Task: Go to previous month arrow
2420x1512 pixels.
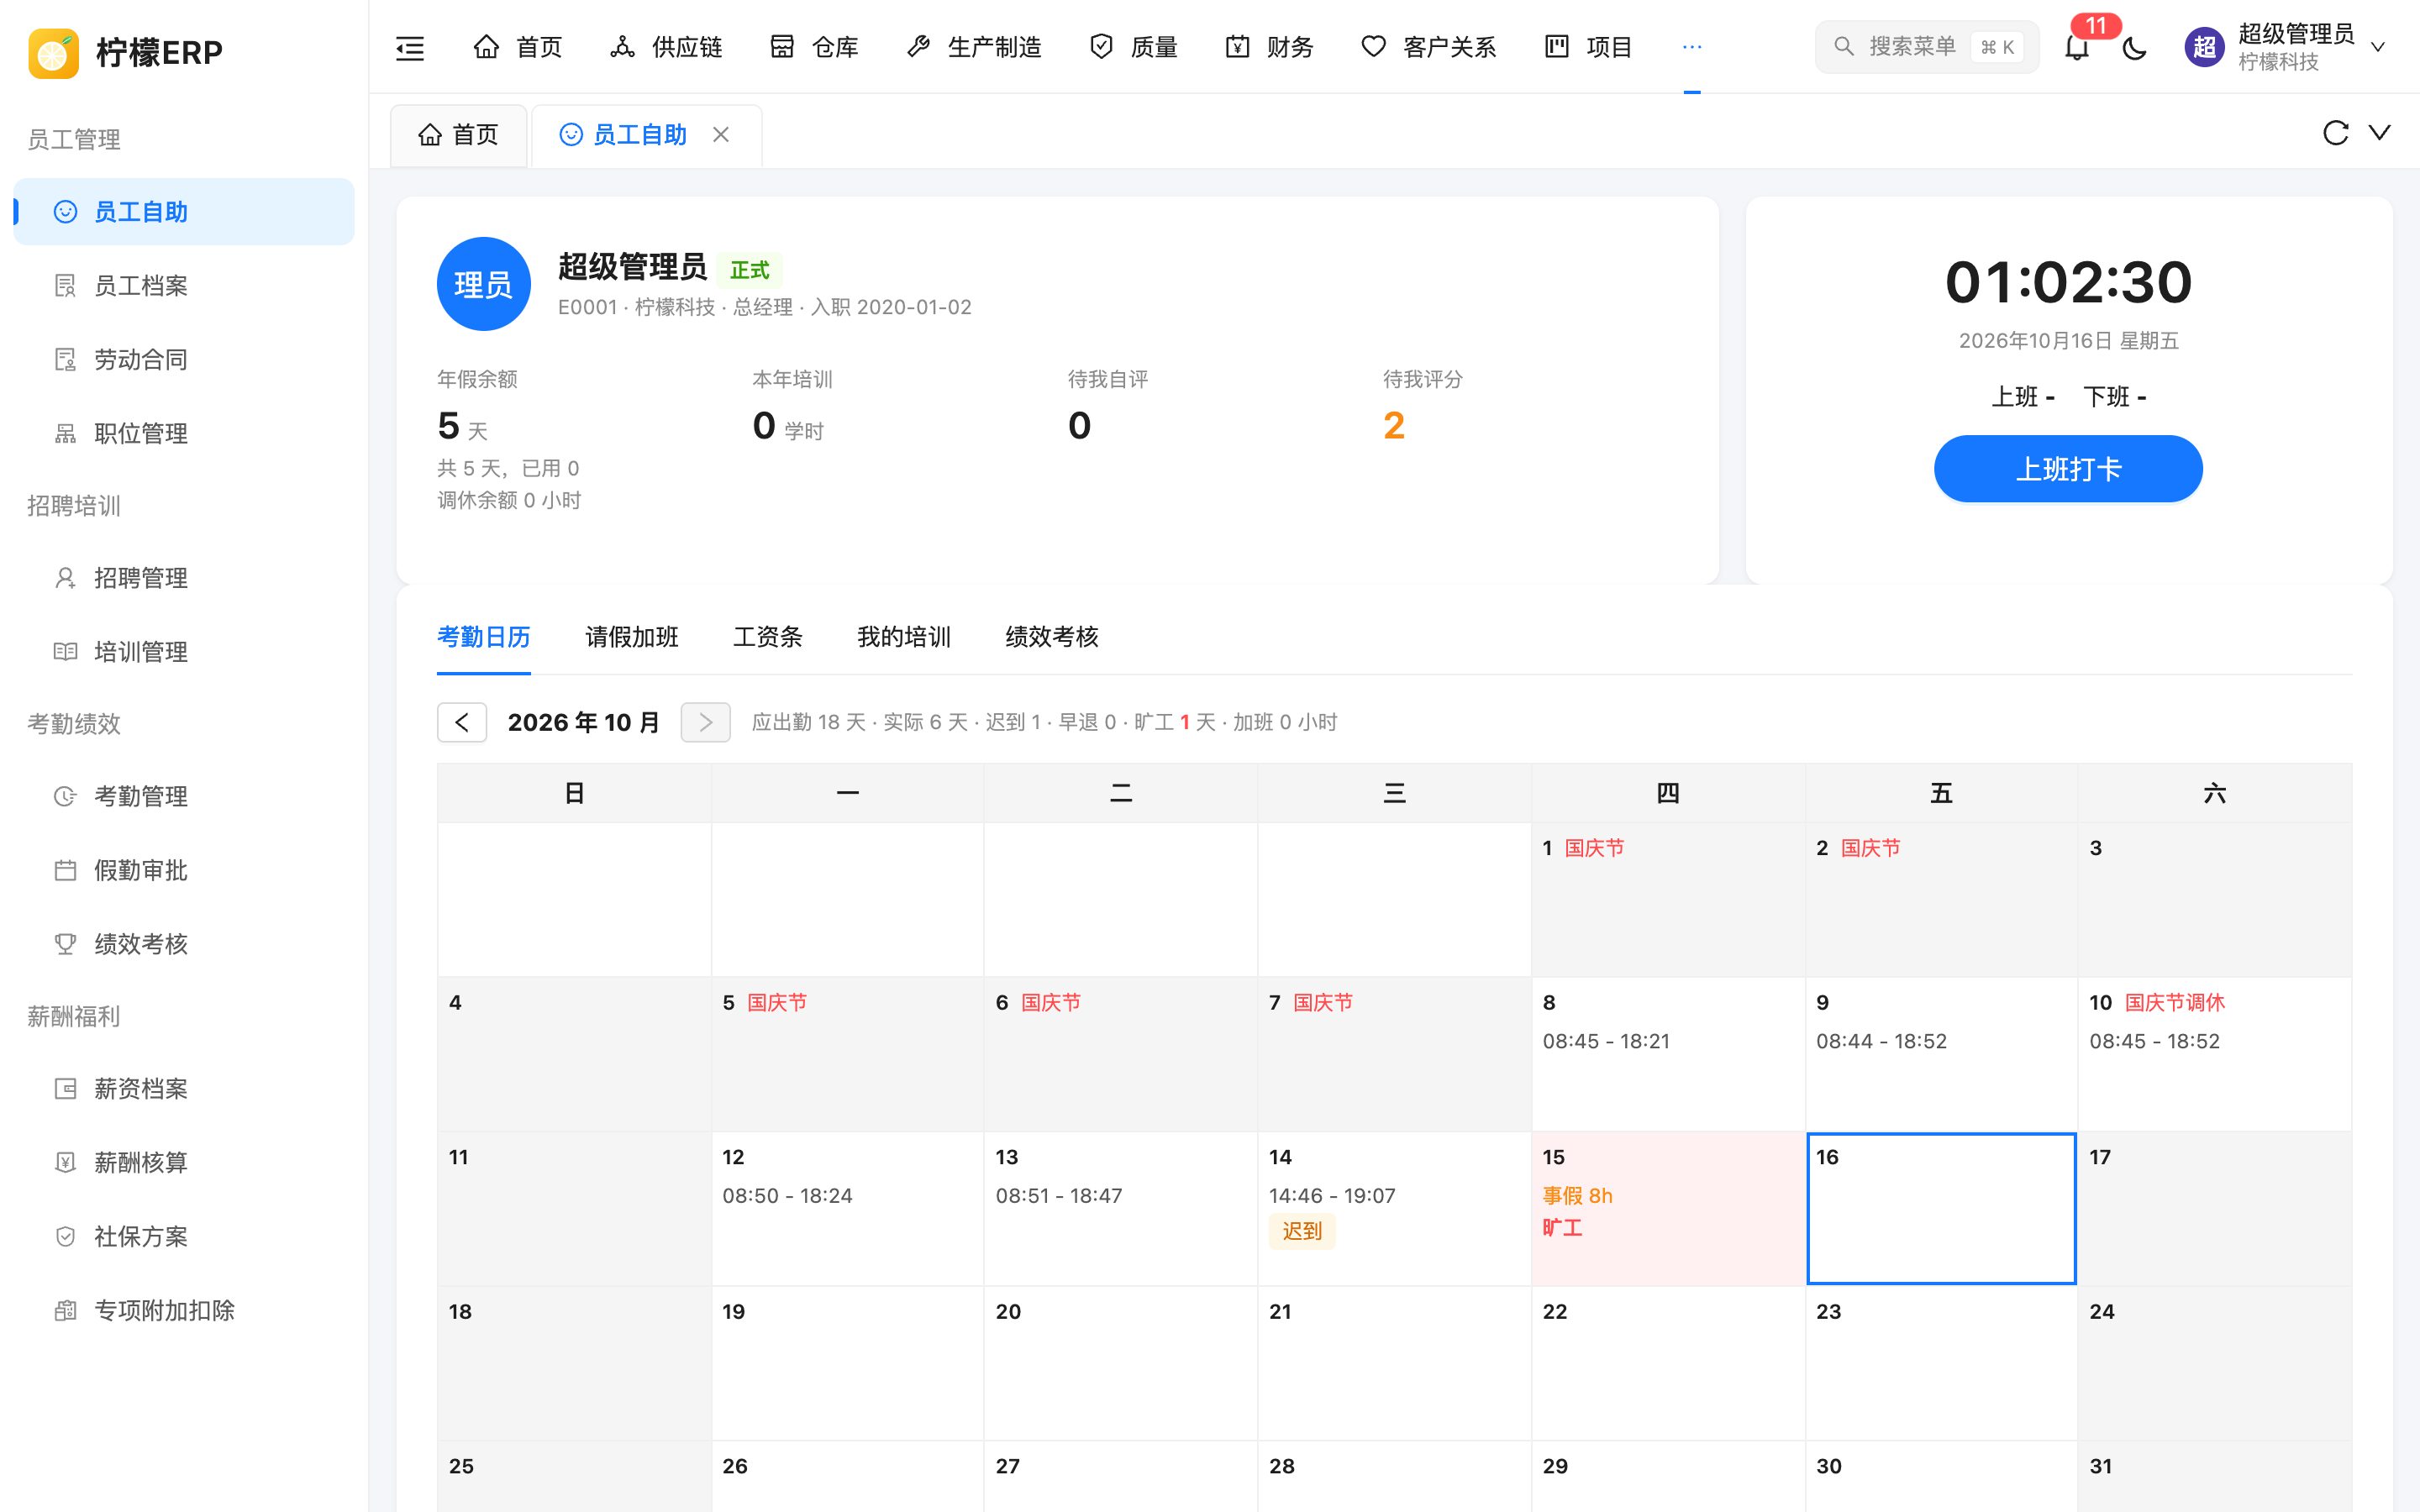Action: pyautogui.click(x=462, y=722)
